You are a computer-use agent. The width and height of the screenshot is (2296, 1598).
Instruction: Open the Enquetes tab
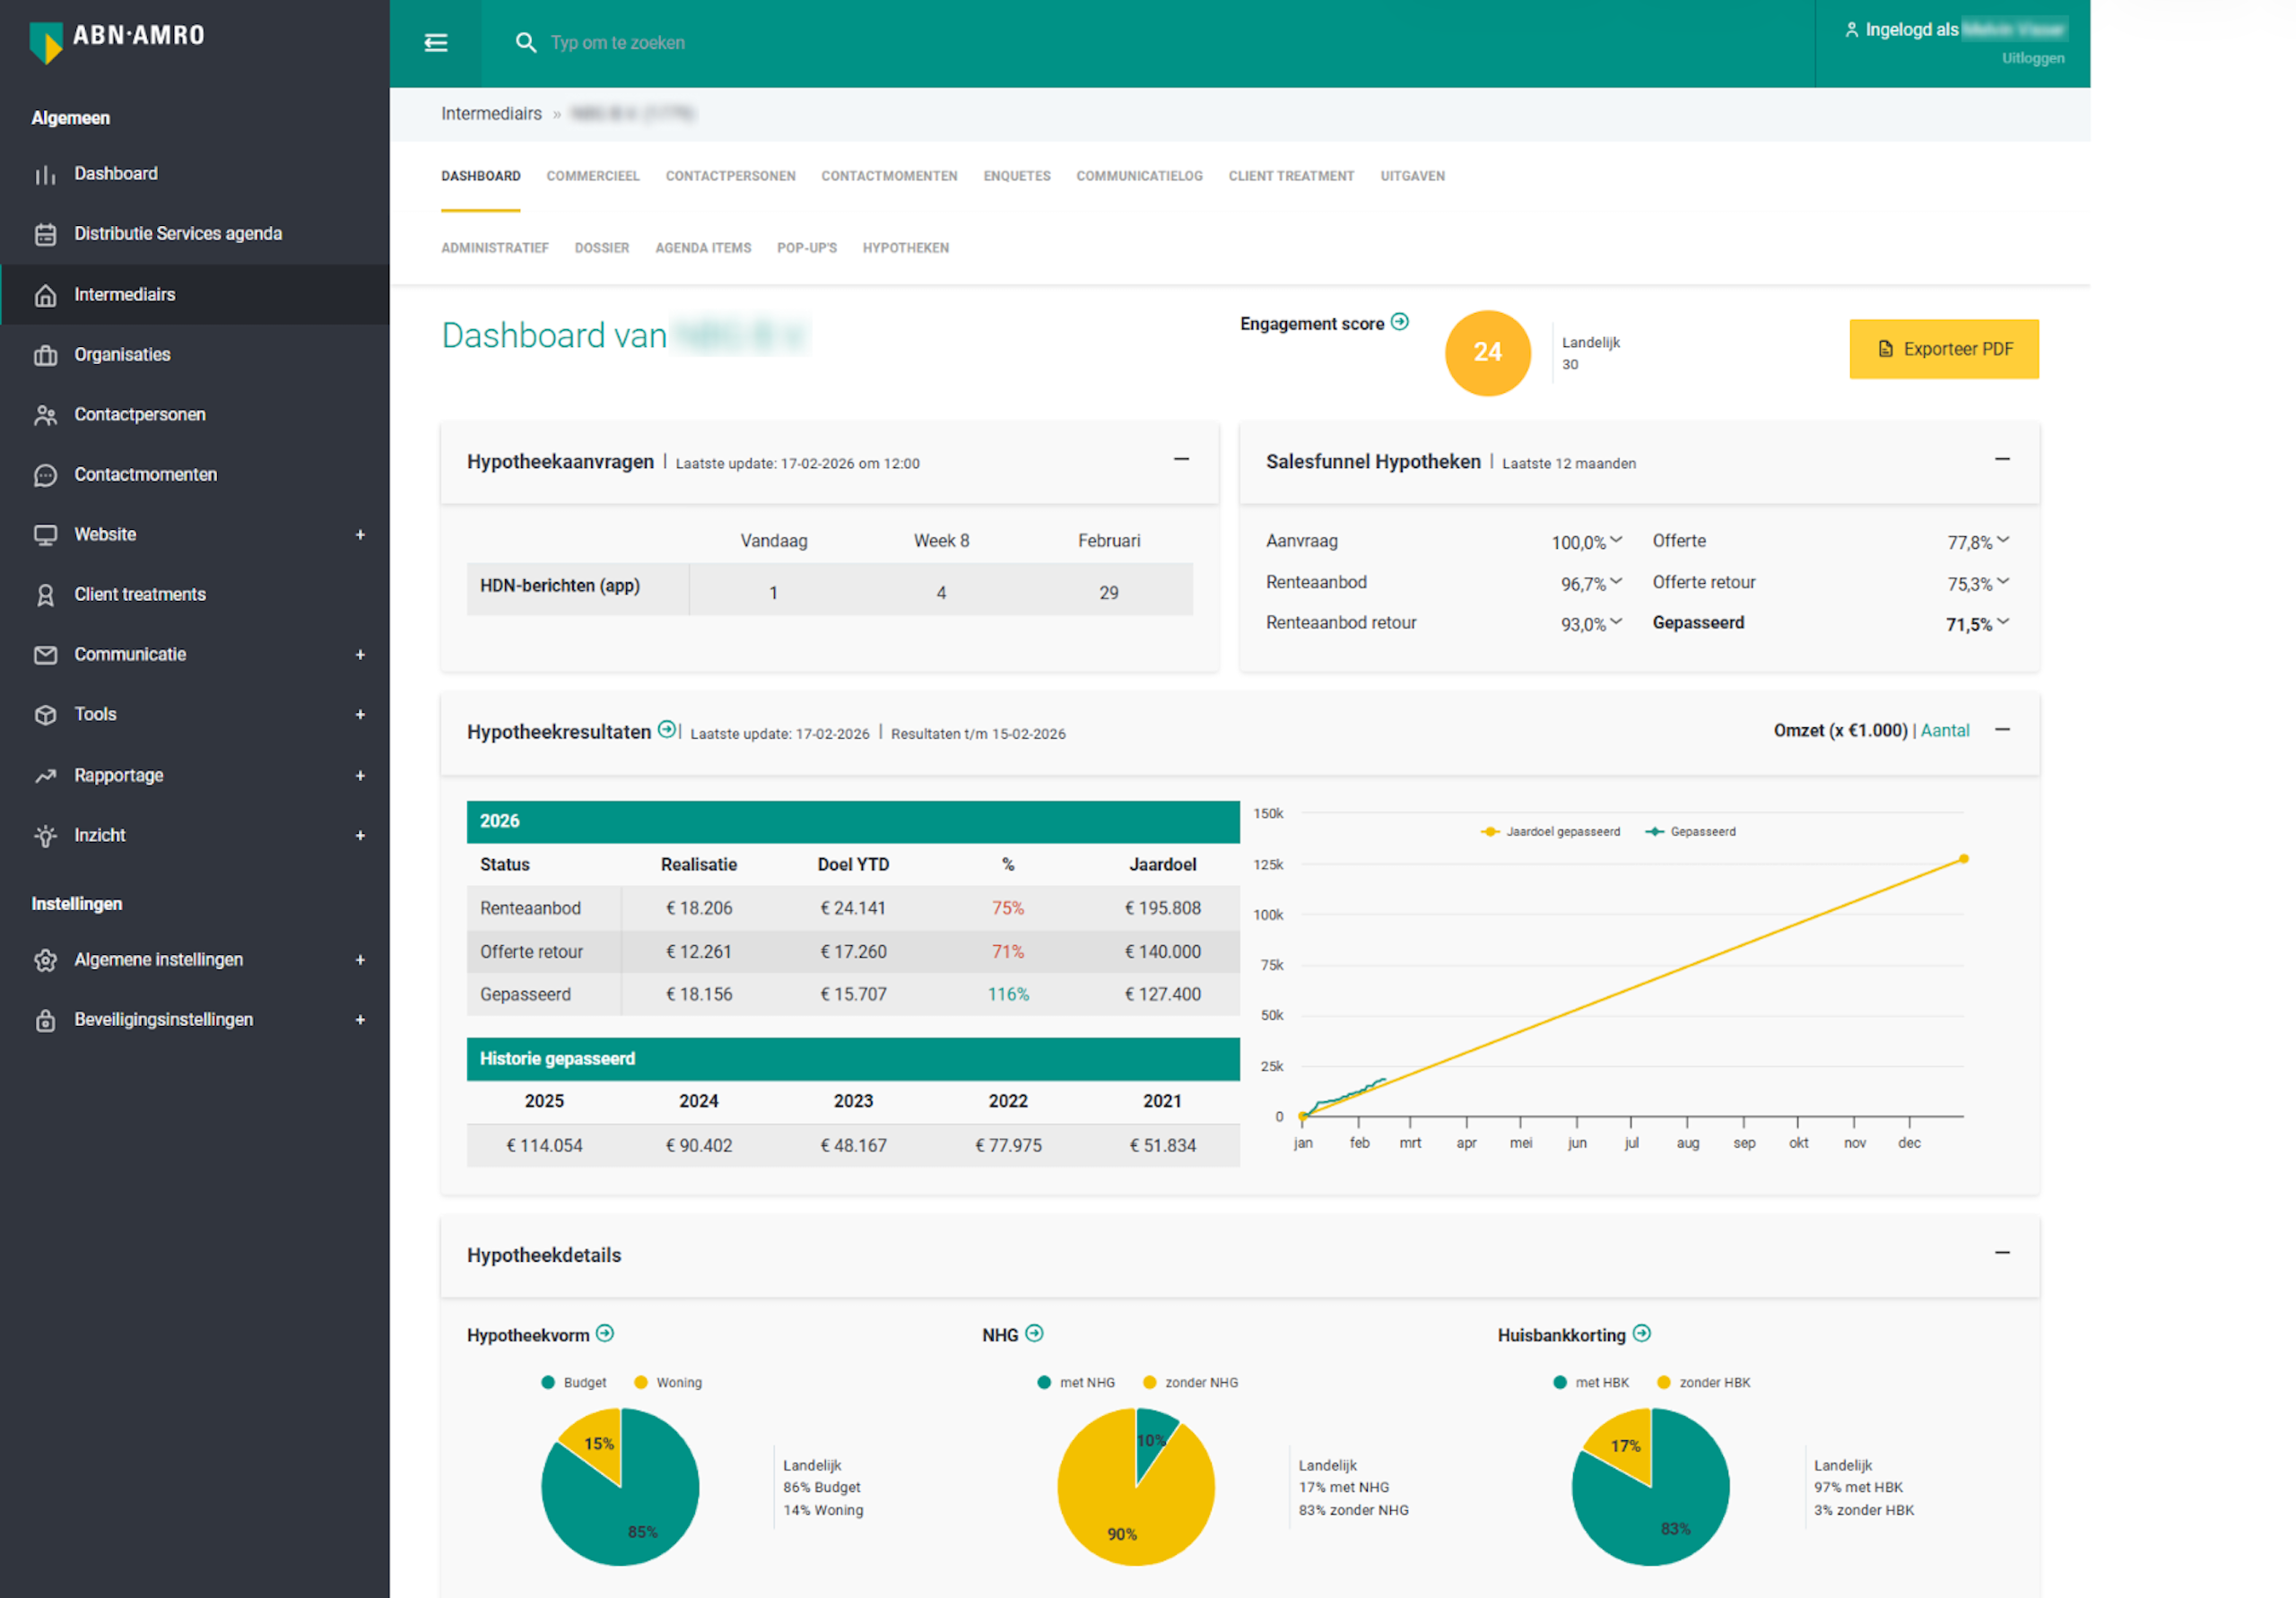[1016, 176]
